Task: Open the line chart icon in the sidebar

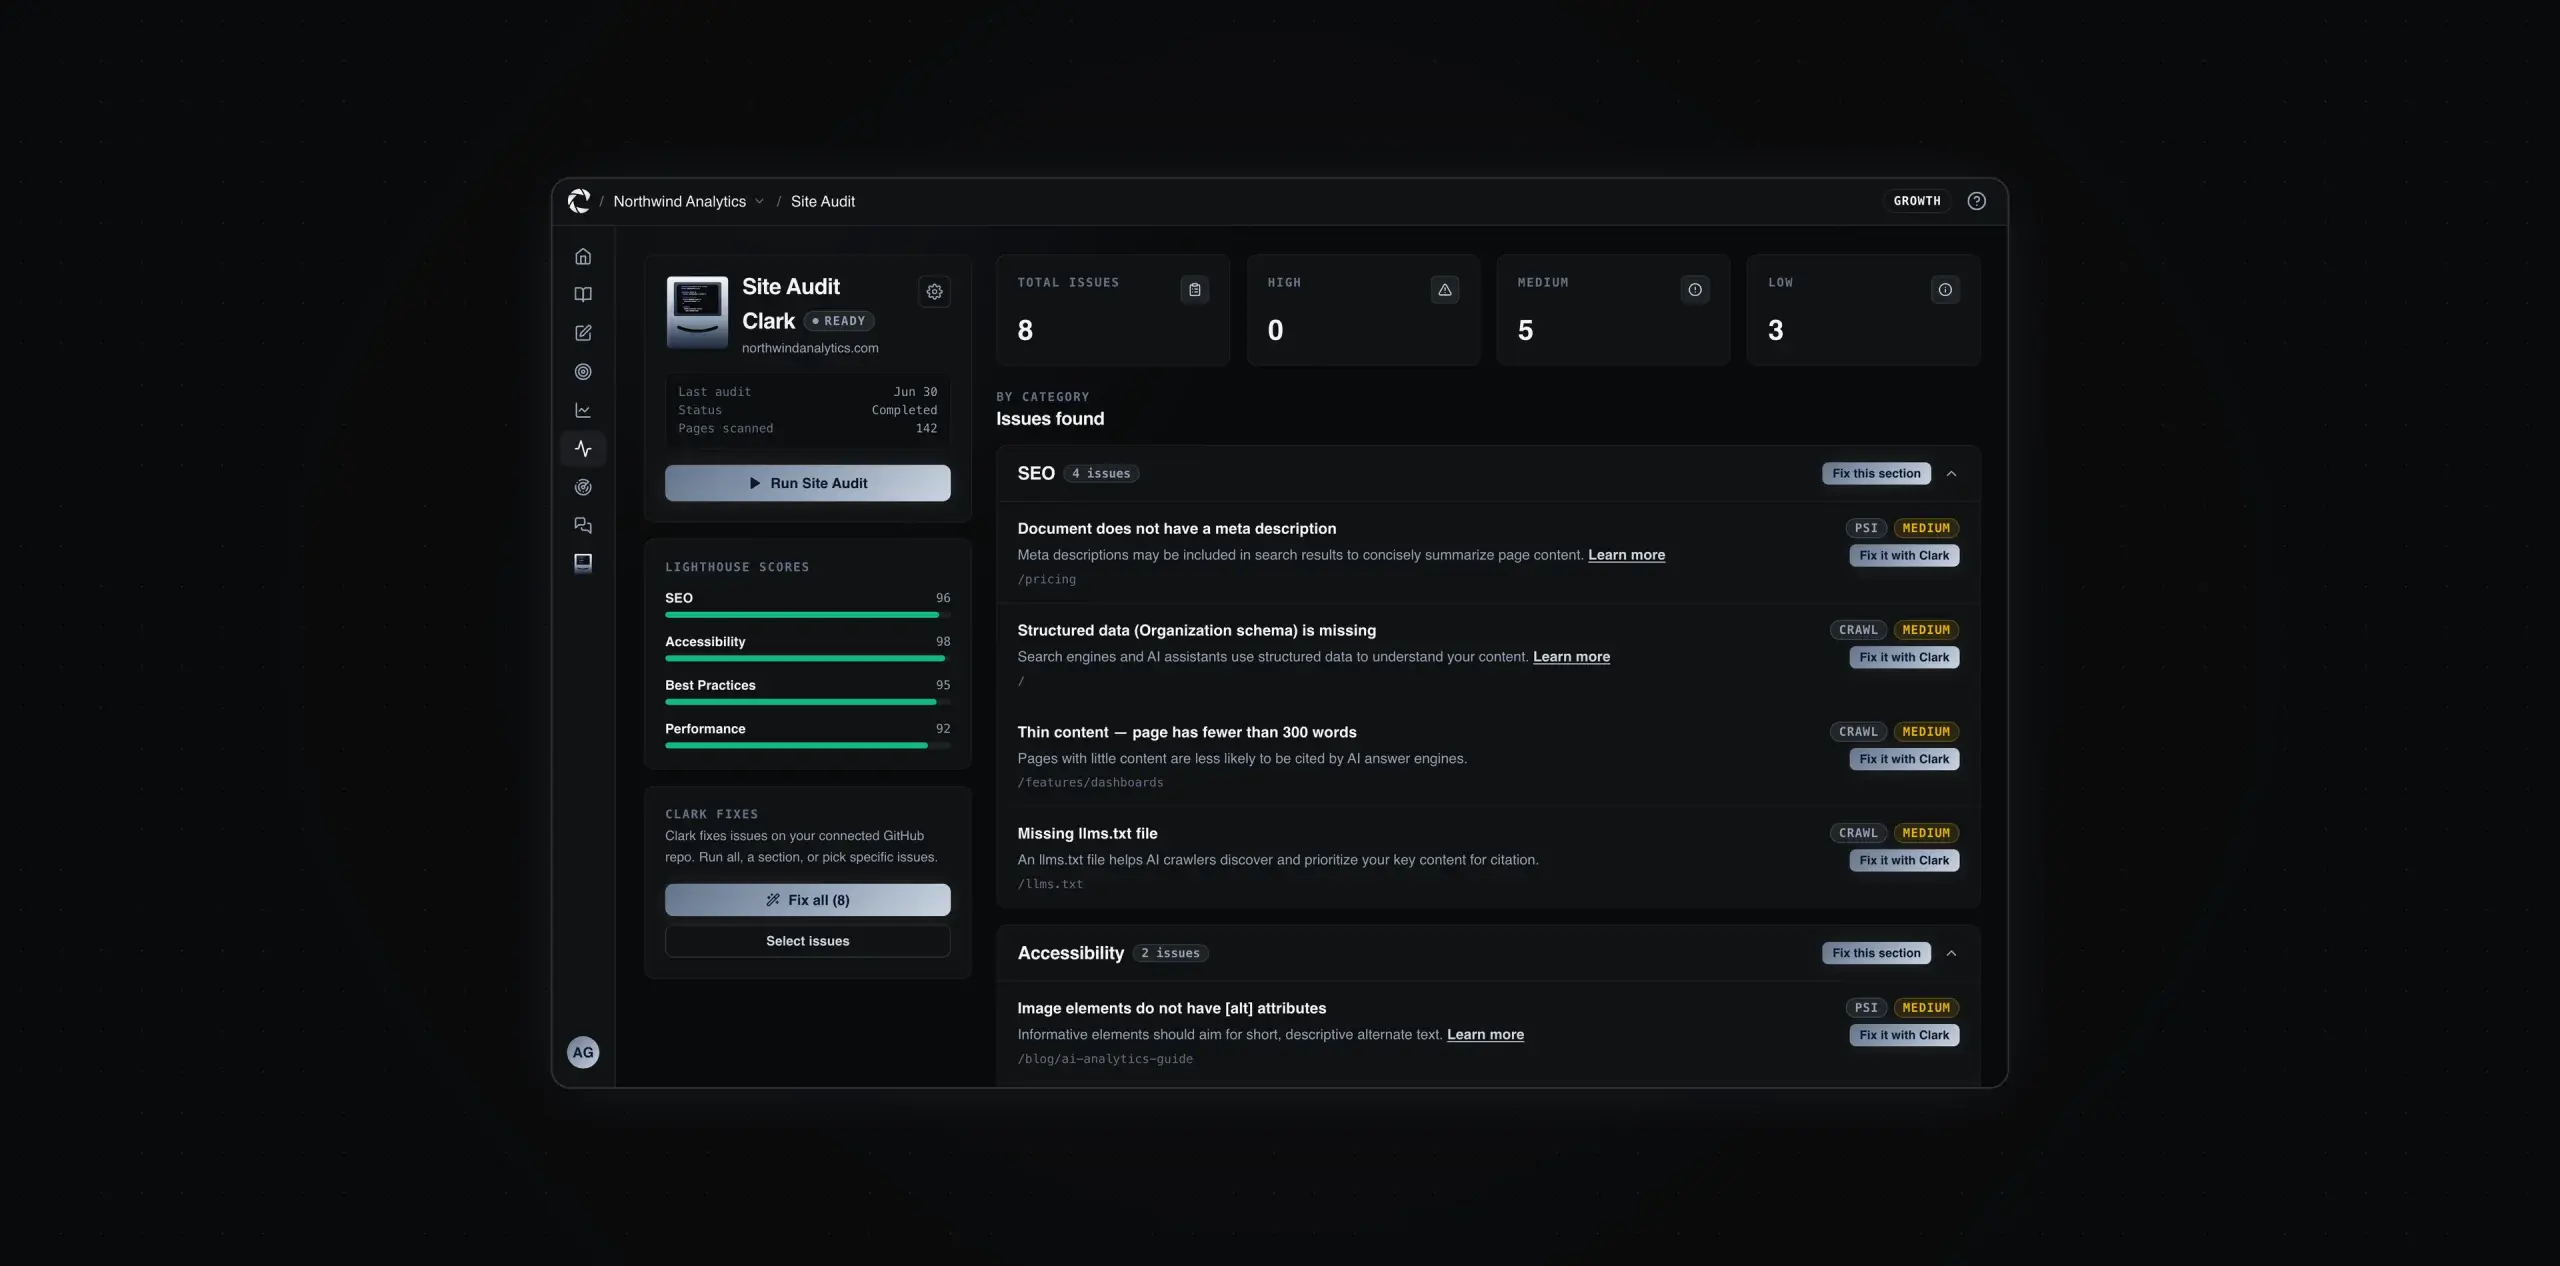Action: 583,410
